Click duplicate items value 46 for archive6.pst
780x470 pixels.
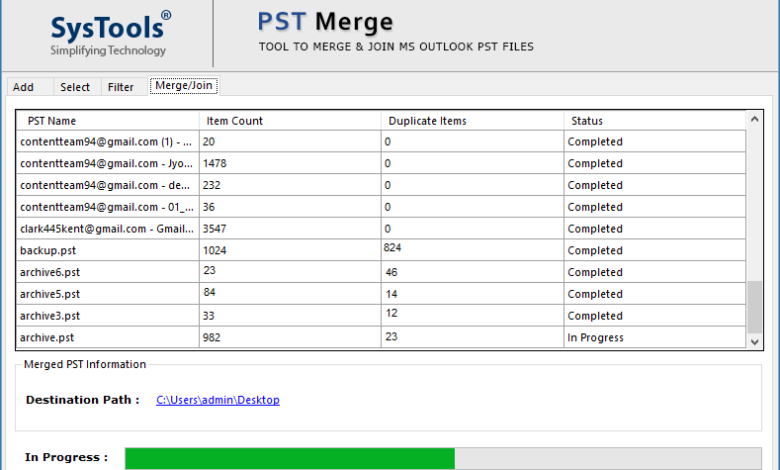[391, 272]
